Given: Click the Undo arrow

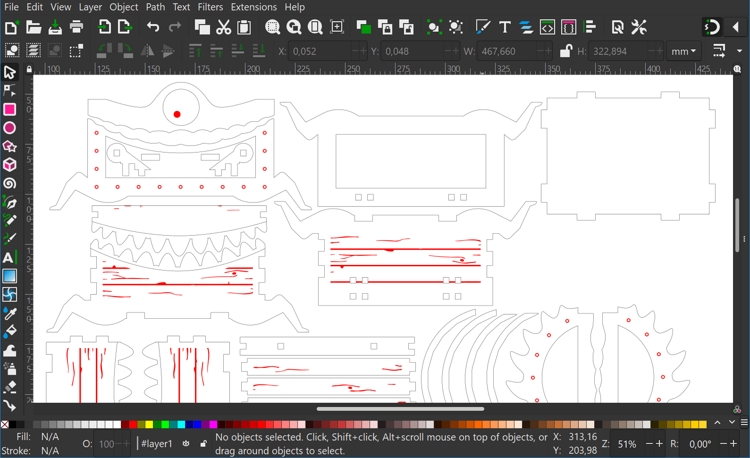Looking at the screenshot, I should click(153, 28).
